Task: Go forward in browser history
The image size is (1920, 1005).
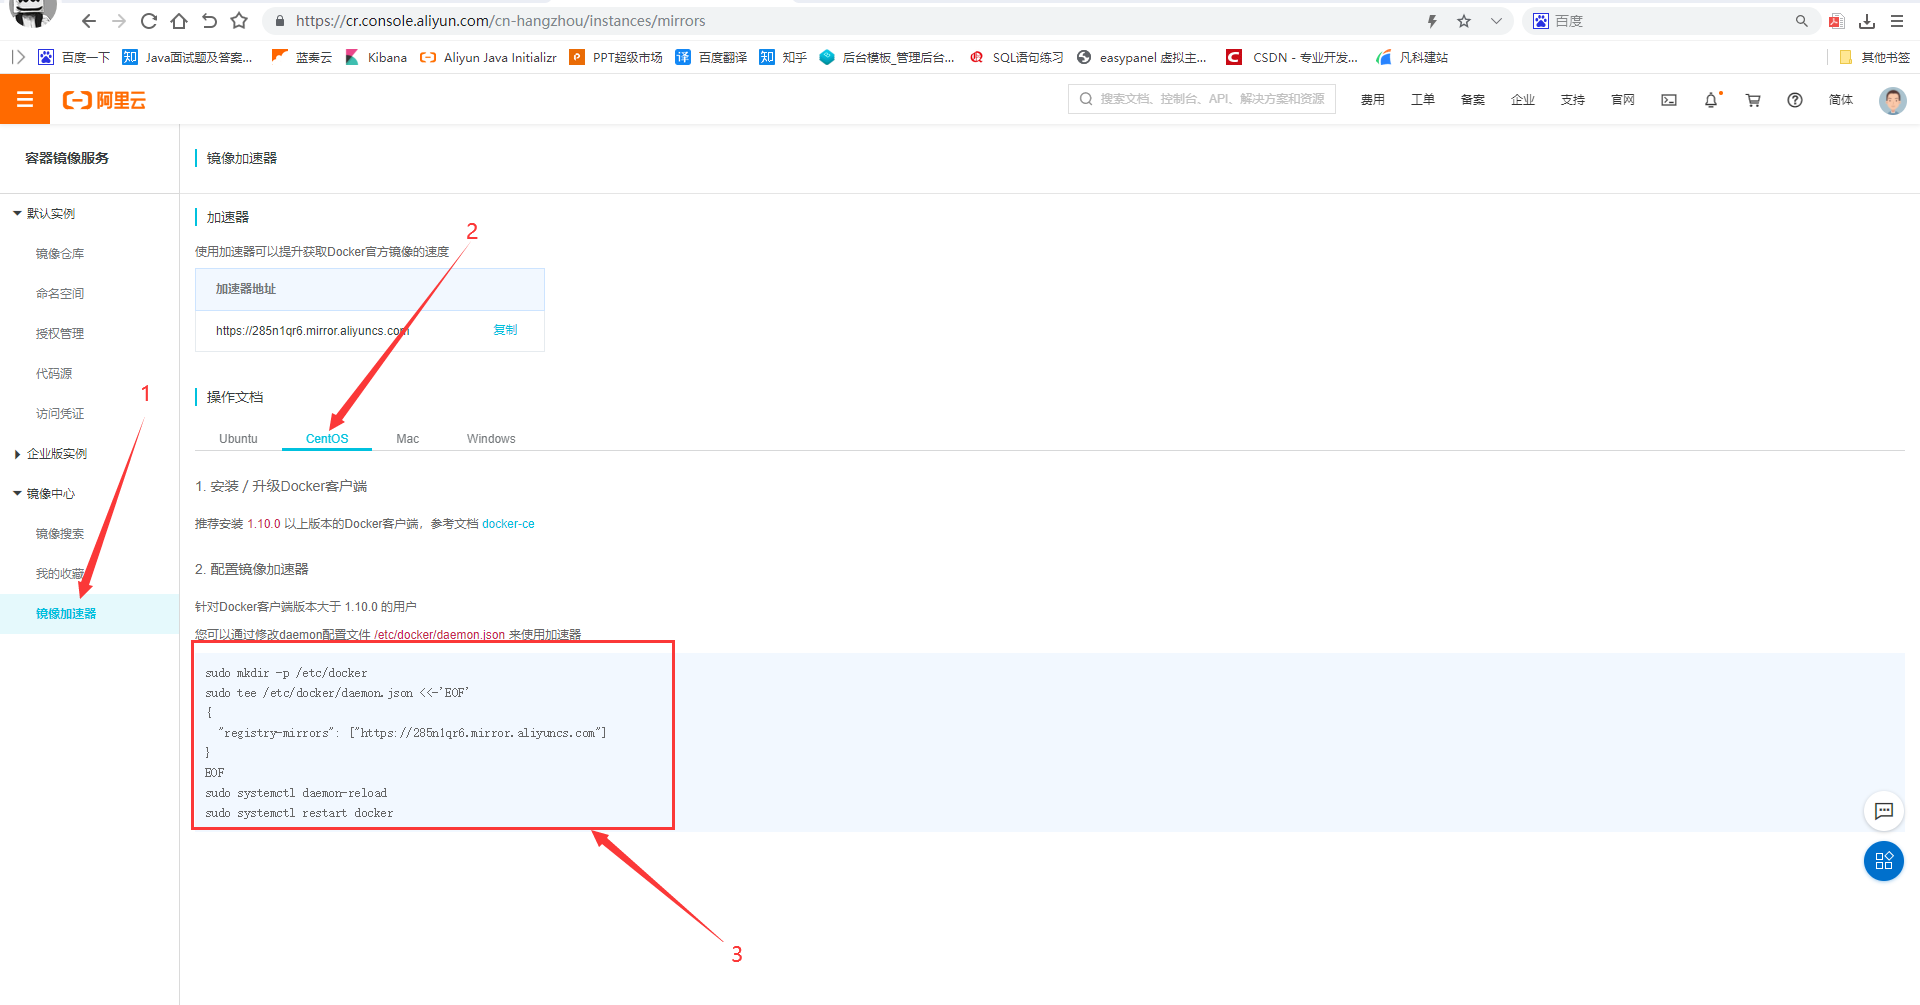Action: point(119,21)
